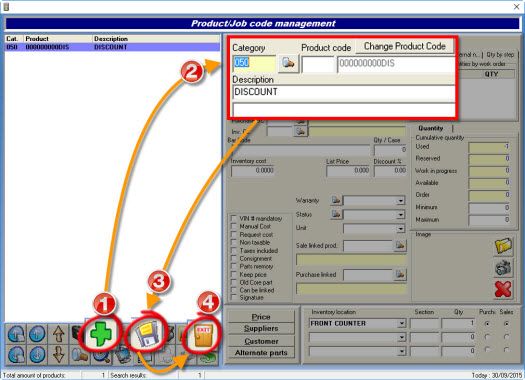Switch to the Qty by step tab
The height and width of the screenshot is (380, 525).
(x=500, y=54)
